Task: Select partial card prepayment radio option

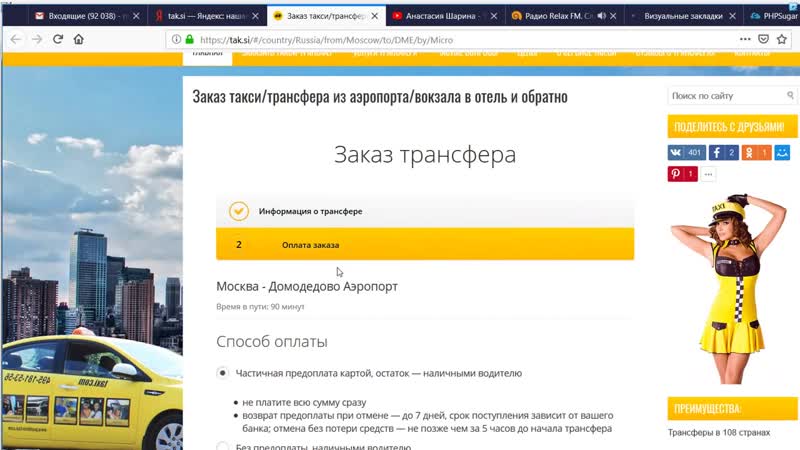Action: pos(223,373)
